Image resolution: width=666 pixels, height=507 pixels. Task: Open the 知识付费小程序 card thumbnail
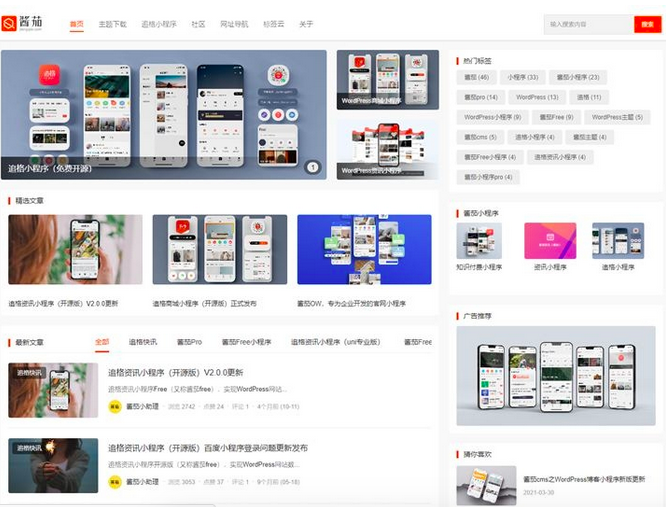[x=479, y=241]
